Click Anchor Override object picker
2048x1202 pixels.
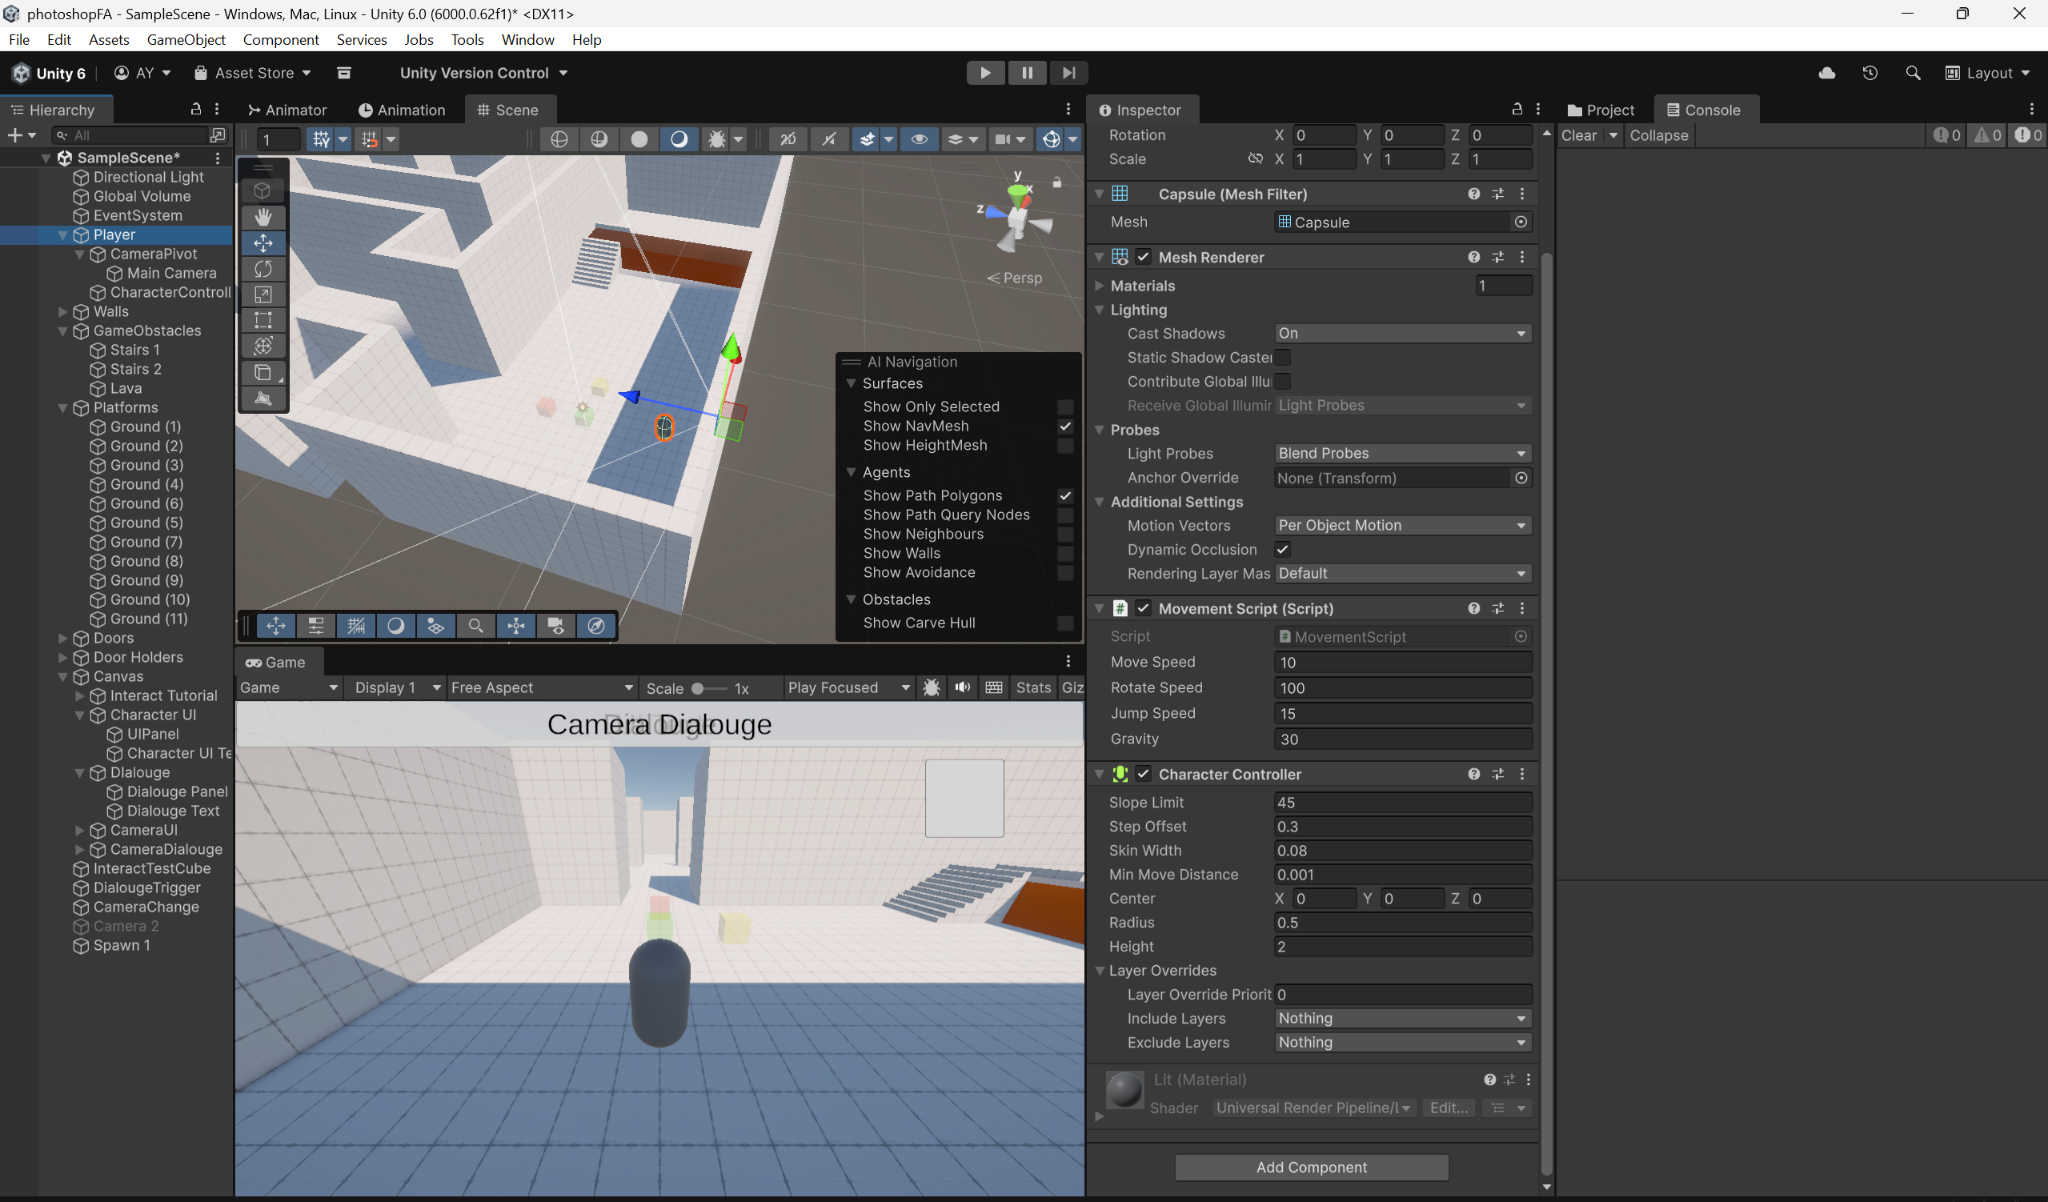coord(1521,478)
